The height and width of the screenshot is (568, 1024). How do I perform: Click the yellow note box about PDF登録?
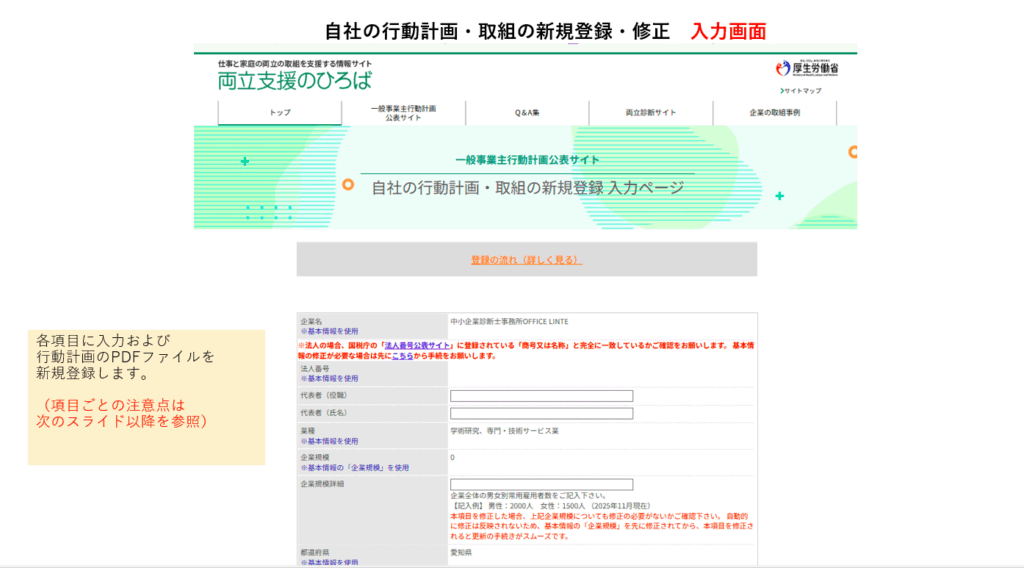coord(146,397)
